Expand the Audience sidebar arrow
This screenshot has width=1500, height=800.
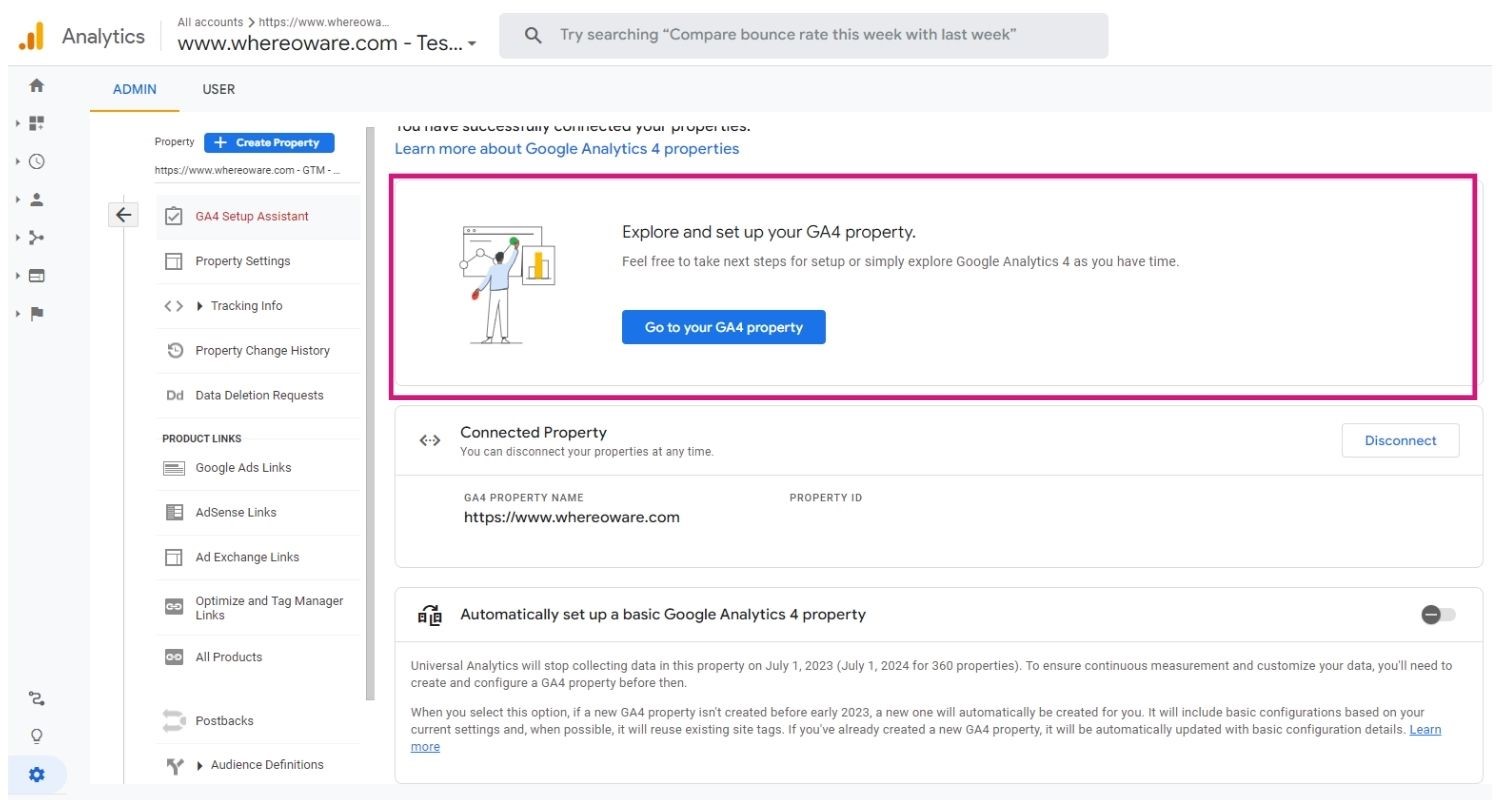tap(19, 199)
